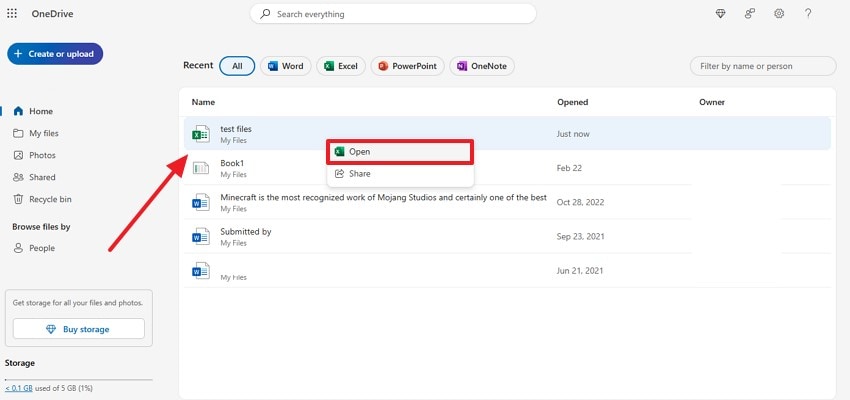
Task: Click the premium diamond icon in header
Action: point(721,14)
